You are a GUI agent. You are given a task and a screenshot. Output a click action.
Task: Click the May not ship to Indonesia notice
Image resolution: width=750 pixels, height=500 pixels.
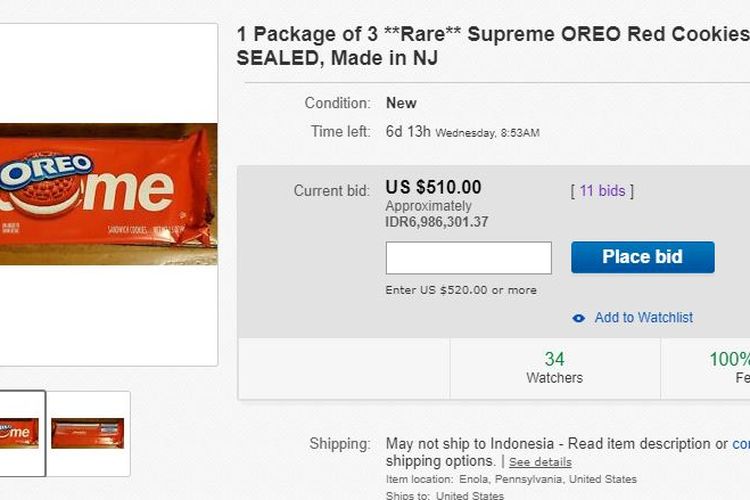(548, 444)
